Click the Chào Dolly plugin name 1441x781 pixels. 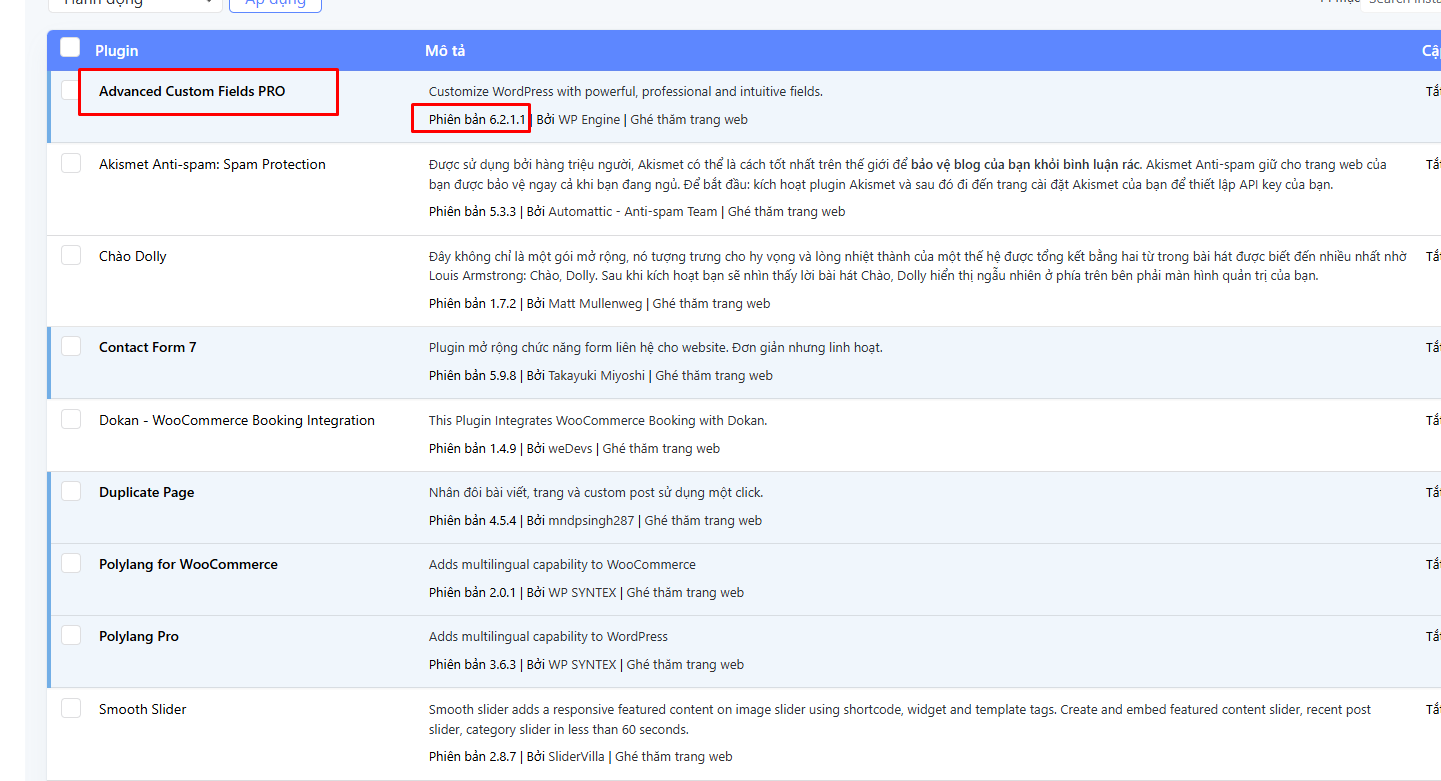coord(133,256)
